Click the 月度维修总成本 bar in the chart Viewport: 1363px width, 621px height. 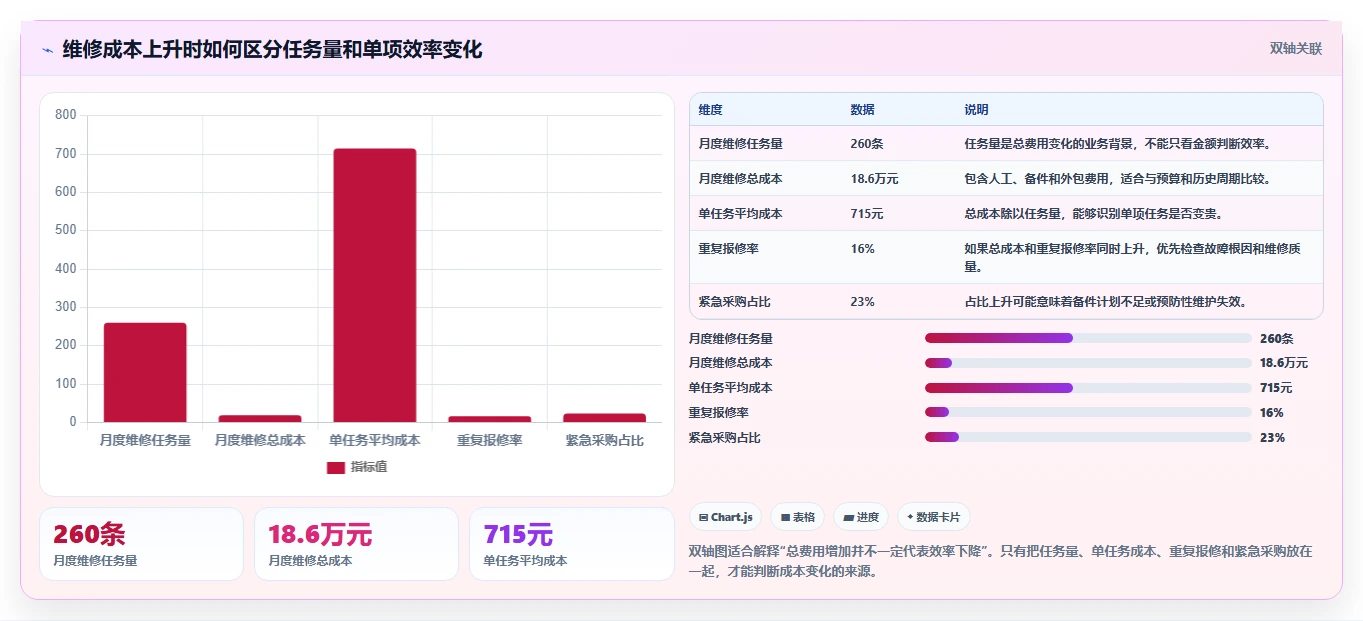[260, 418]
